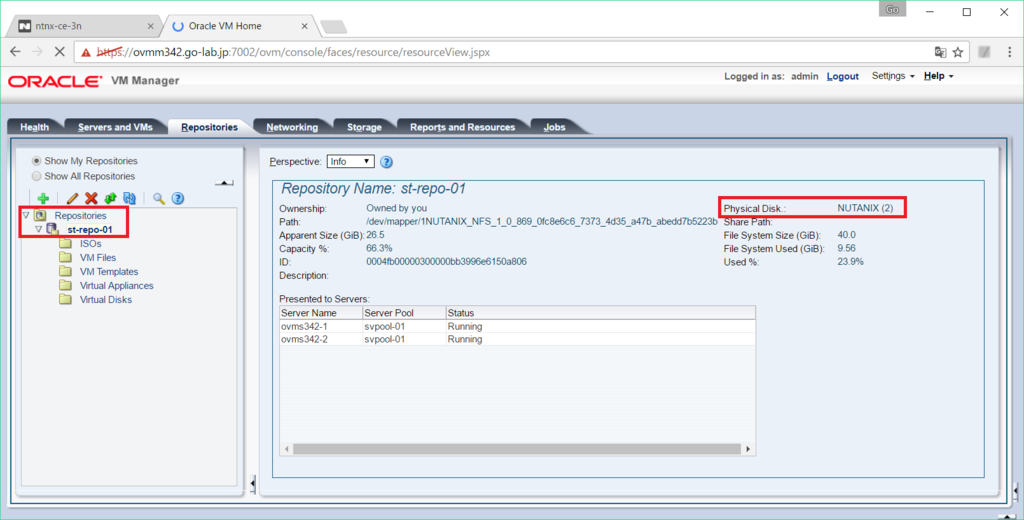The width and height of the screenshot is (1024, 520).
Task: Click the blue Refresh Repository icon
Action: pos(129,199)
